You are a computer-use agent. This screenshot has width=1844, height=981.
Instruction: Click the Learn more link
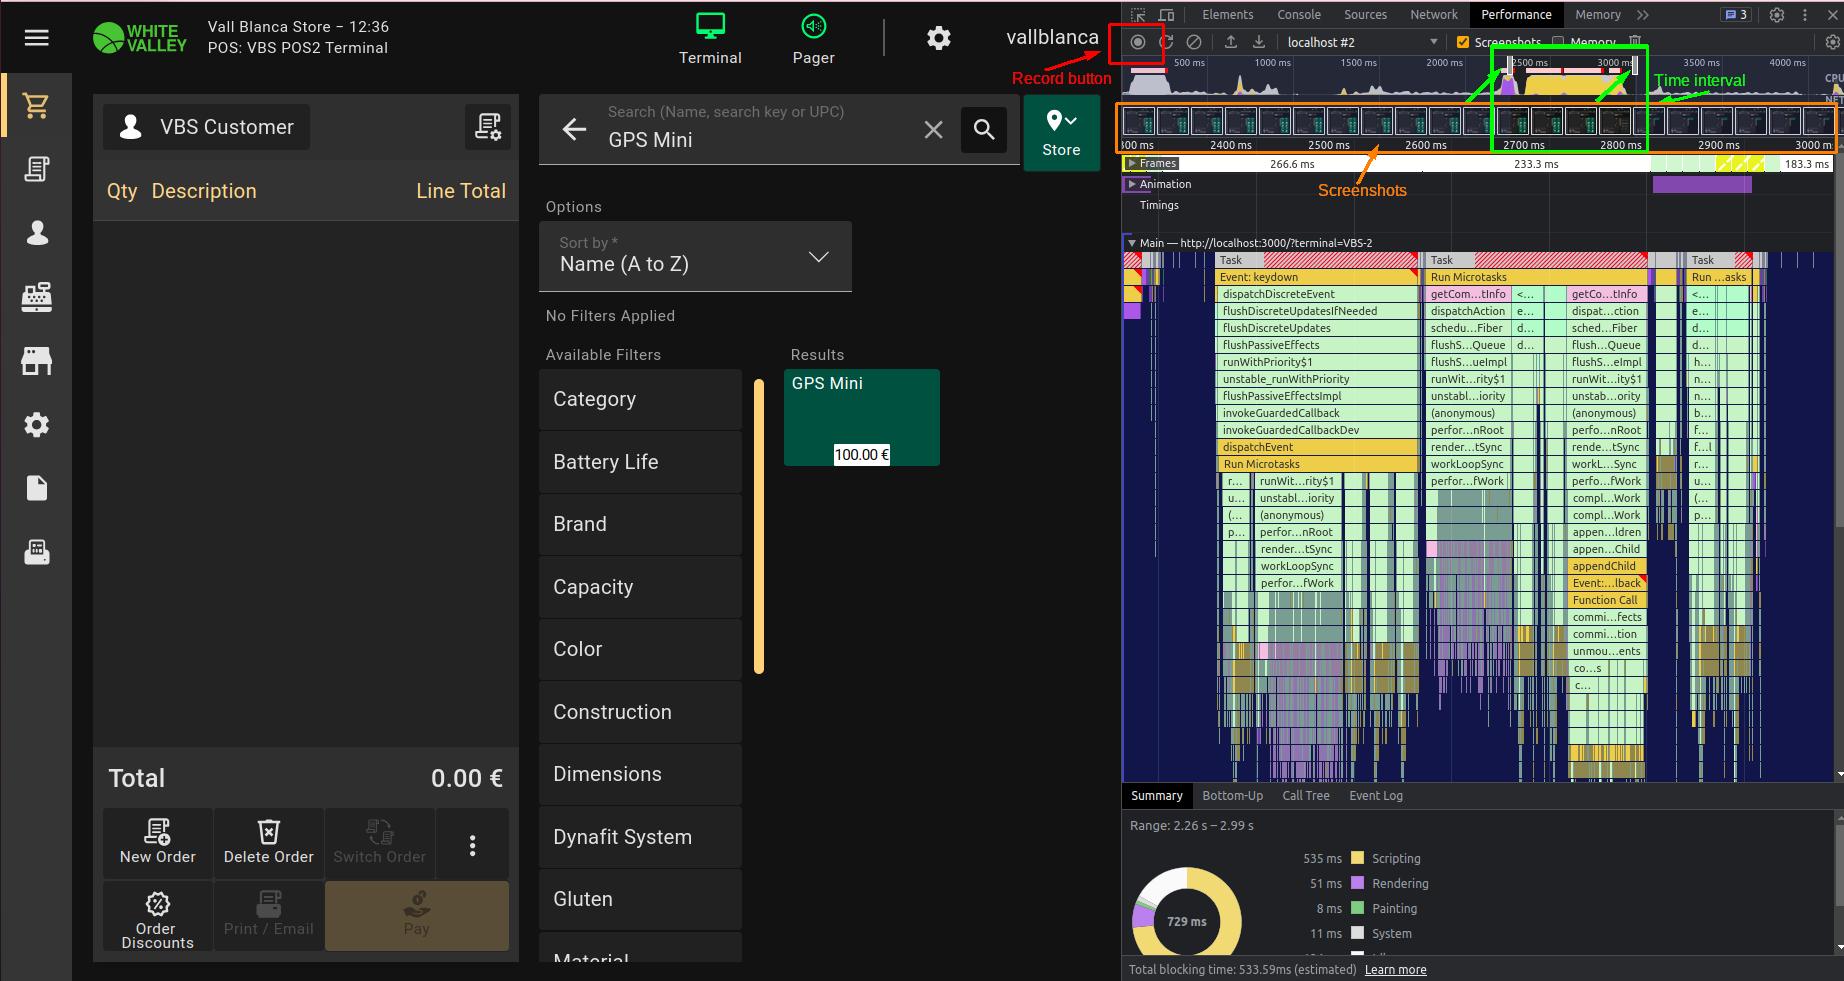pyautogui.click(x=1395, y=970)
